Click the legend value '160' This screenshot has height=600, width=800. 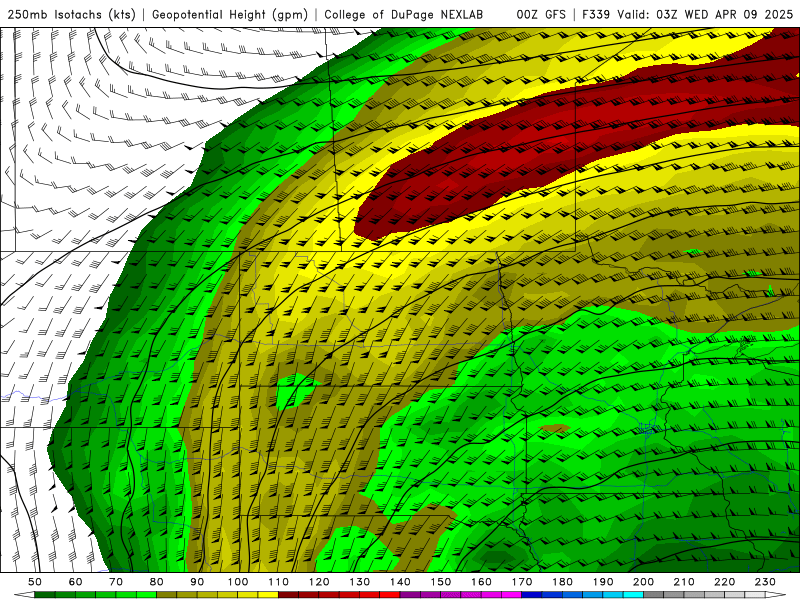(481, 582)
